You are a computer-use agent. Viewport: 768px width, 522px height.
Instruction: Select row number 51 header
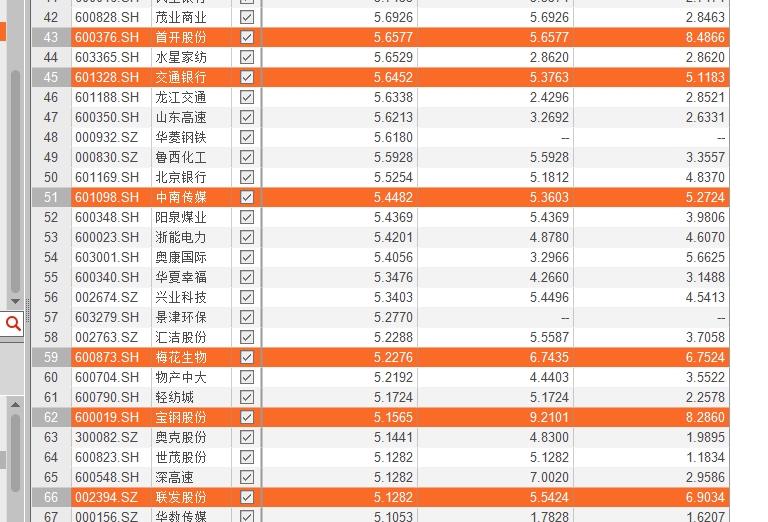(51, 197)
